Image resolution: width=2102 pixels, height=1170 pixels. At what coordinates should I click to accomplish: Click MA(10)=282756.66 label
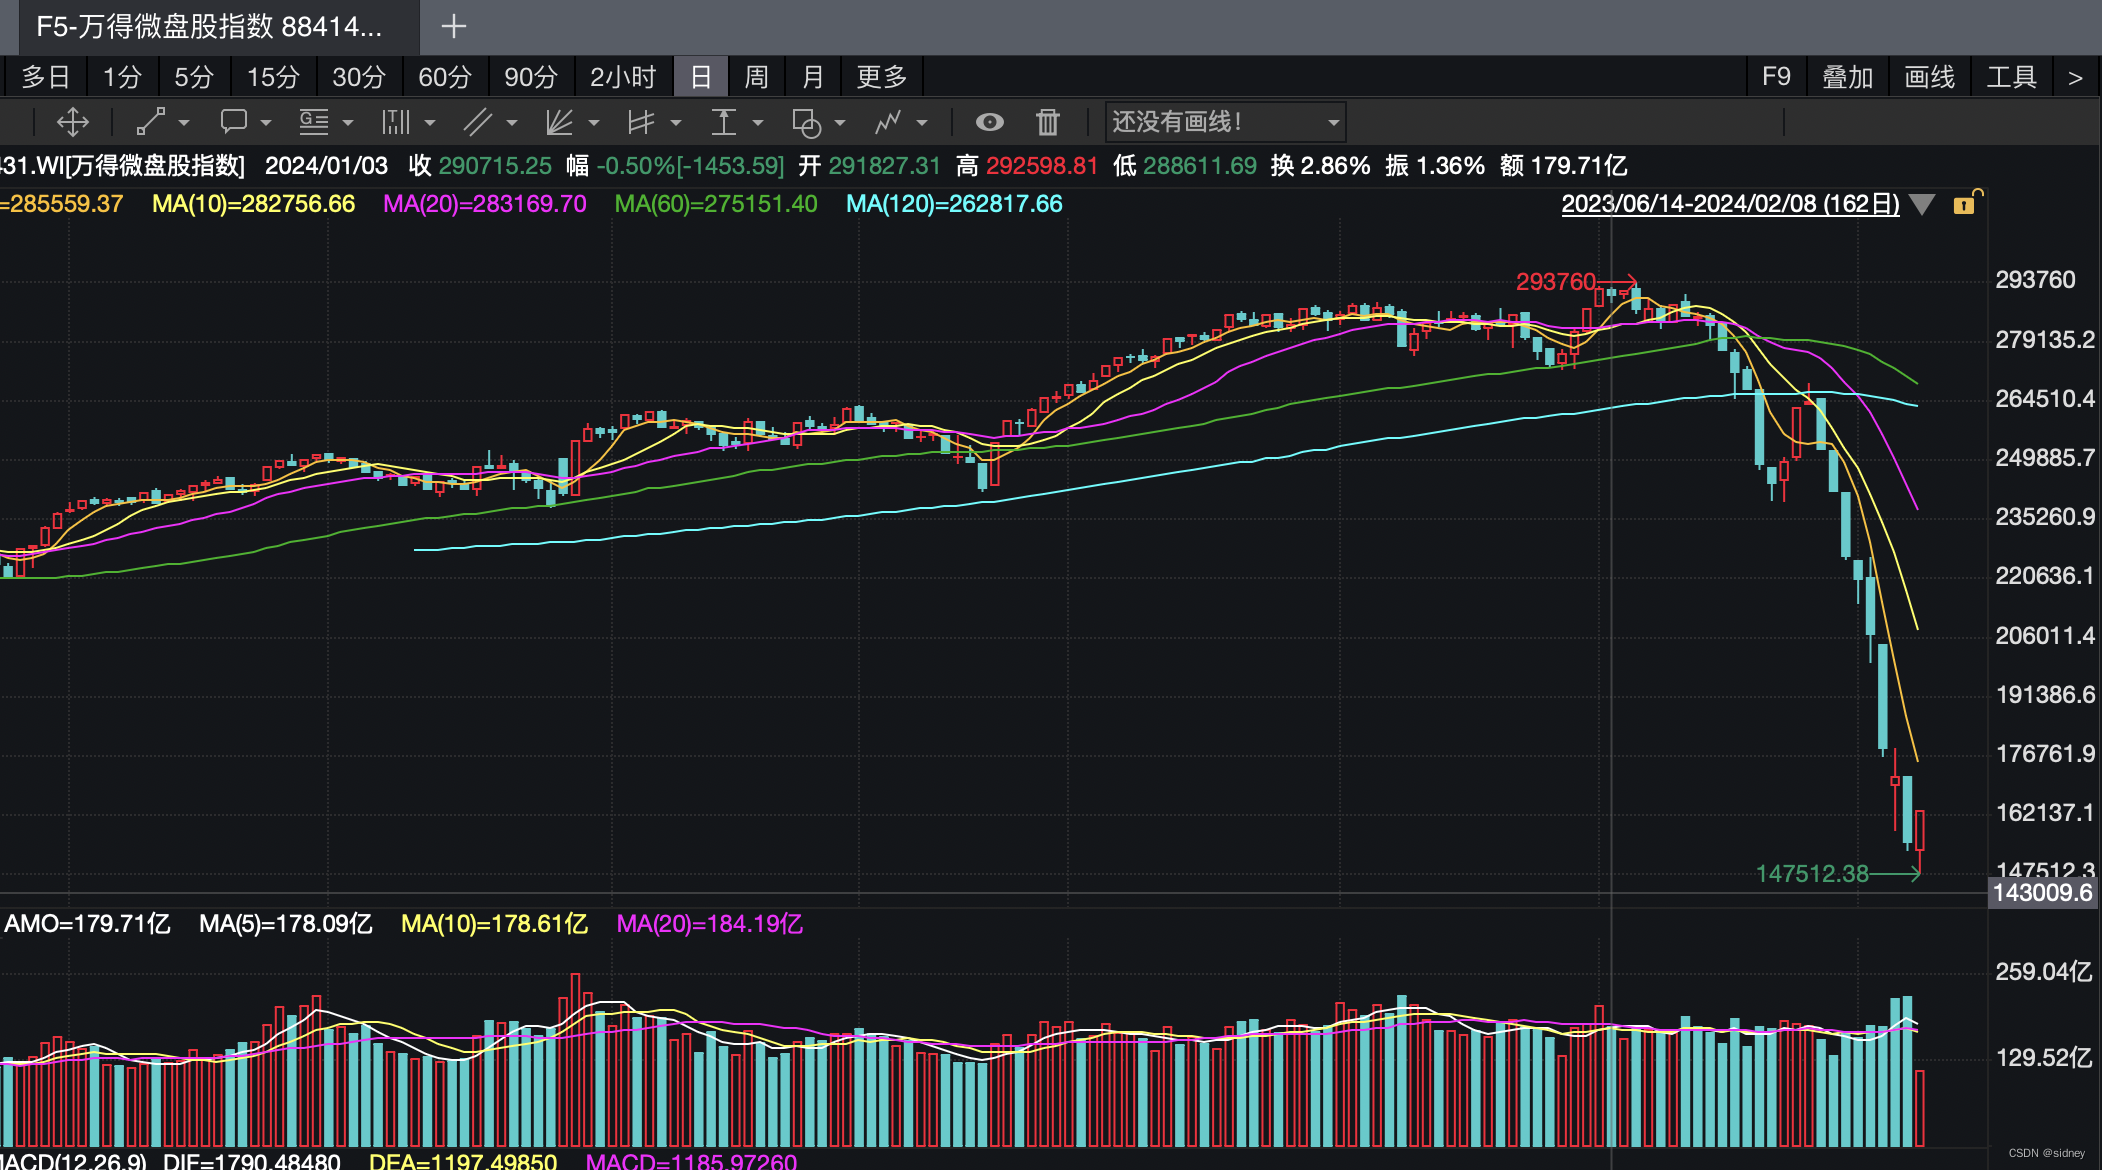[253, 204]
